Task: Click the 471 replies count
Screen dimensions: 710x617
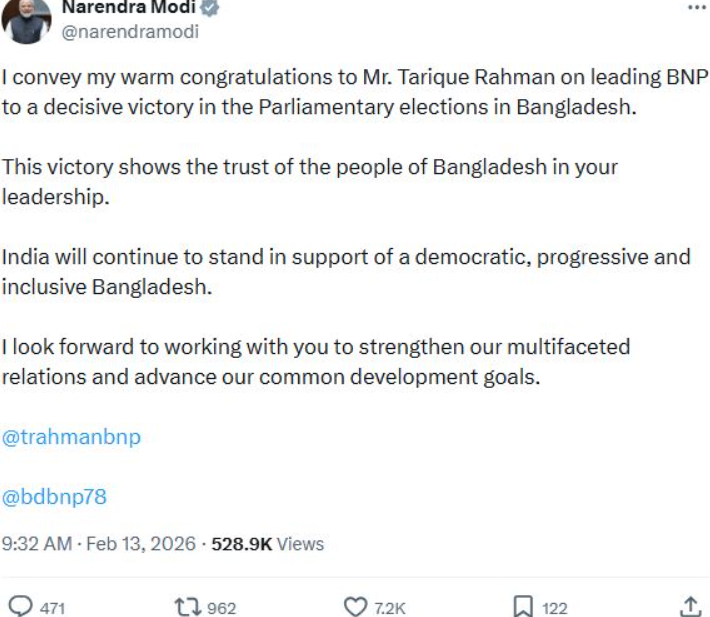Action: [x=52, y=607]
